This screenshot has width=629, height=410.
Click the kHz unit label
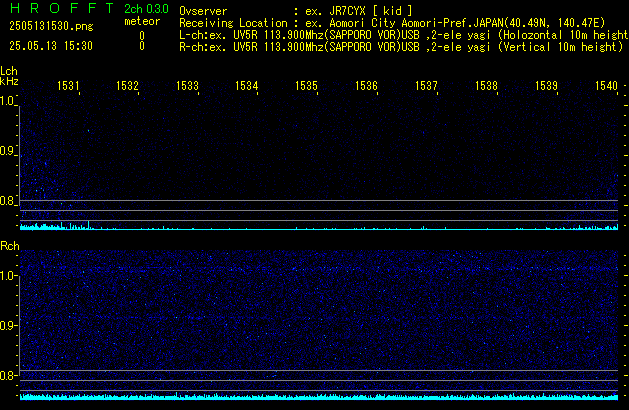click(9, 81)
